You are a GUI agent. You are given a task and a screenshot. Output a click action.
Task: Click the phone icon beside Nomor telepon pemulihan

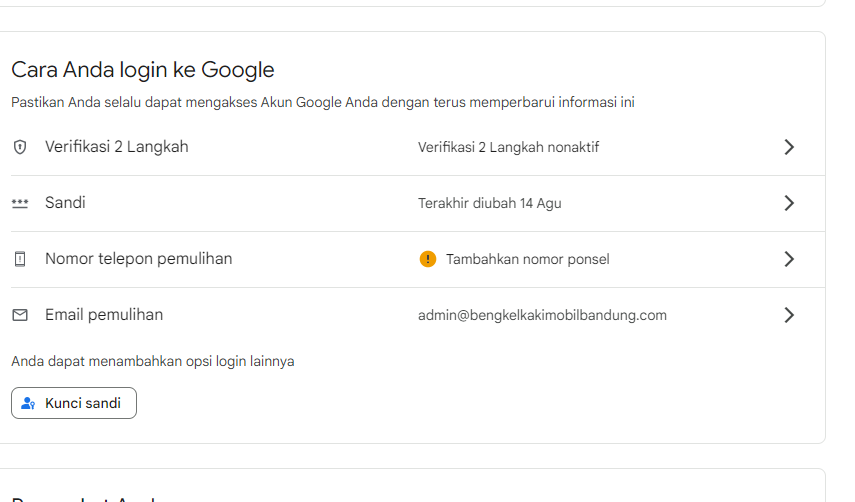[20, 259]
